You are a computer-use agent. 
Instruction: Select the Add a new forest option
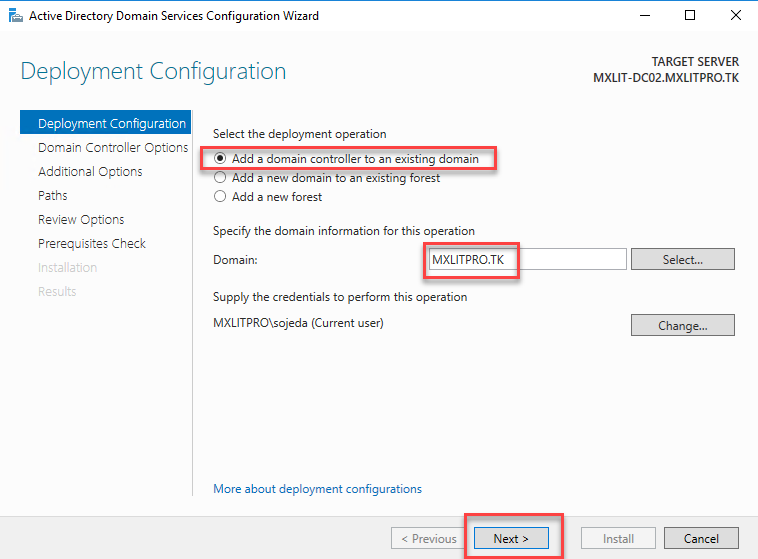tap(220, 197)
